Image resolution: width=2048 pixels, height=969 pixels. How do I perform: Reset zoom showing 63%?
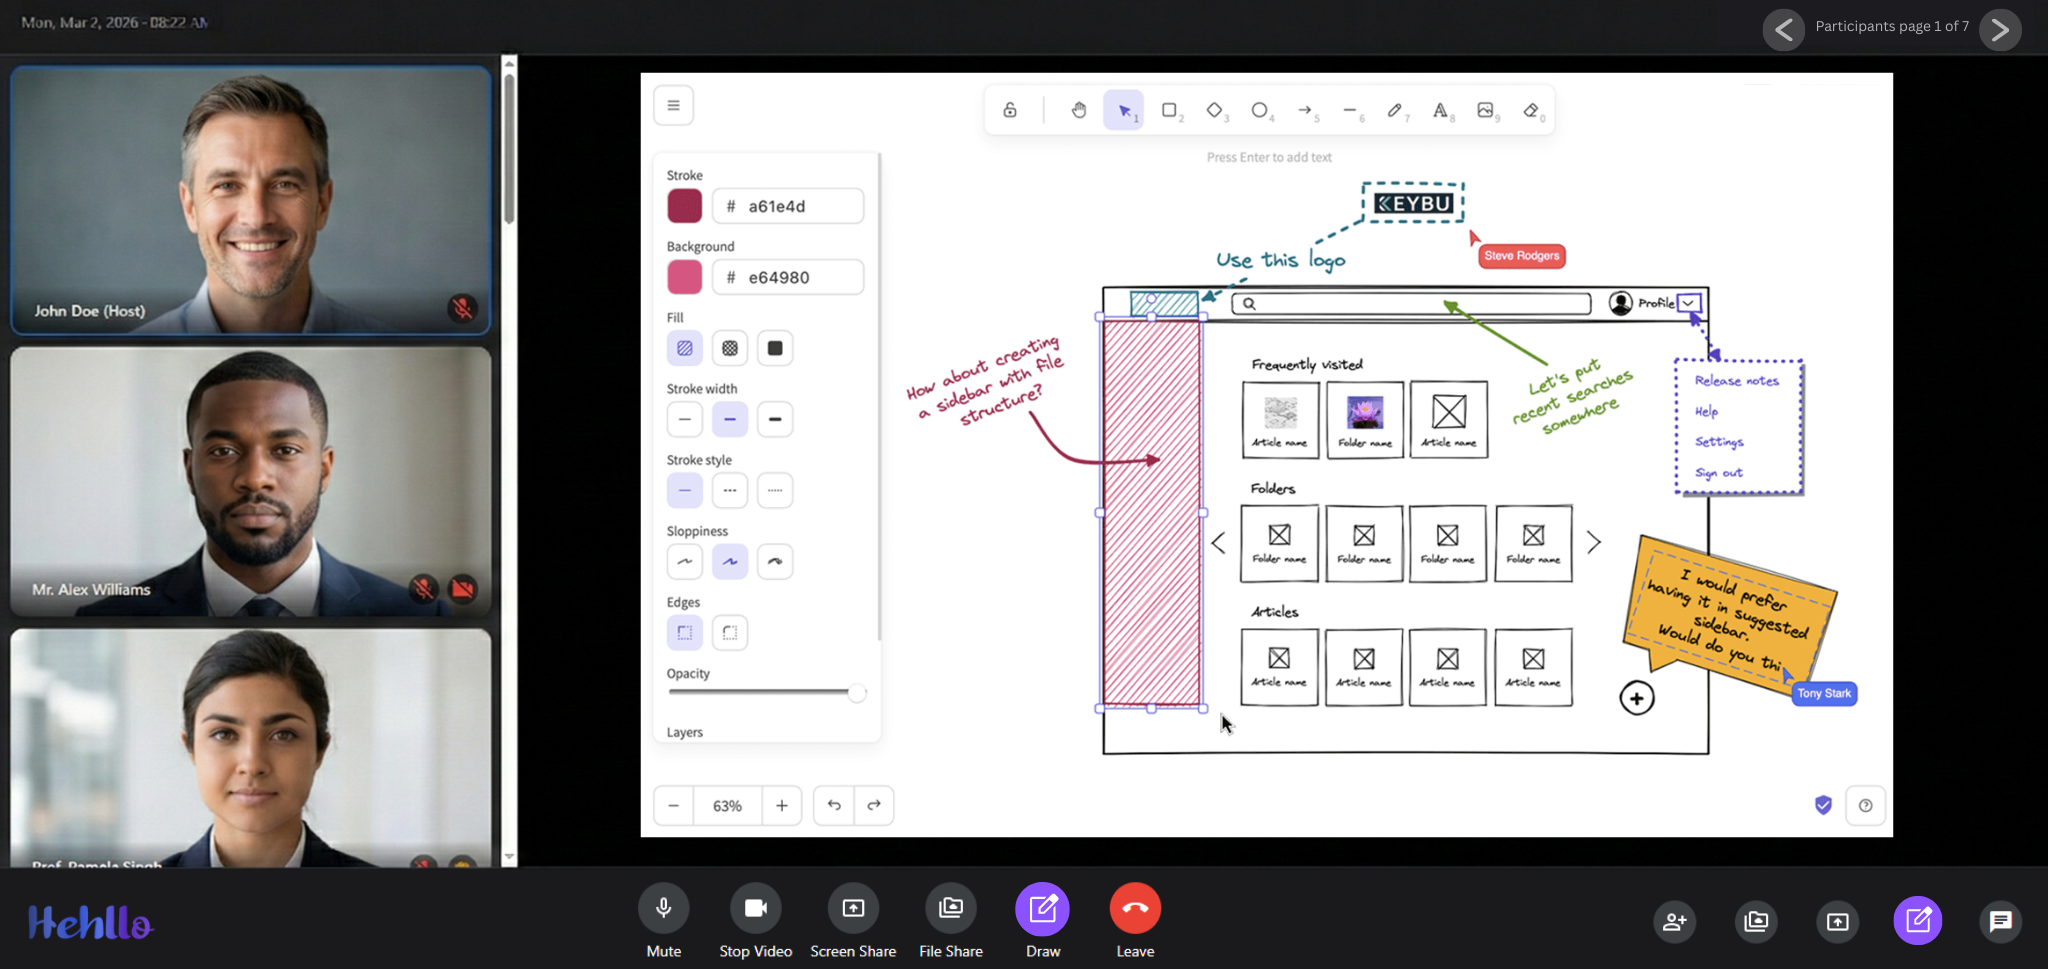click(727, 805)
